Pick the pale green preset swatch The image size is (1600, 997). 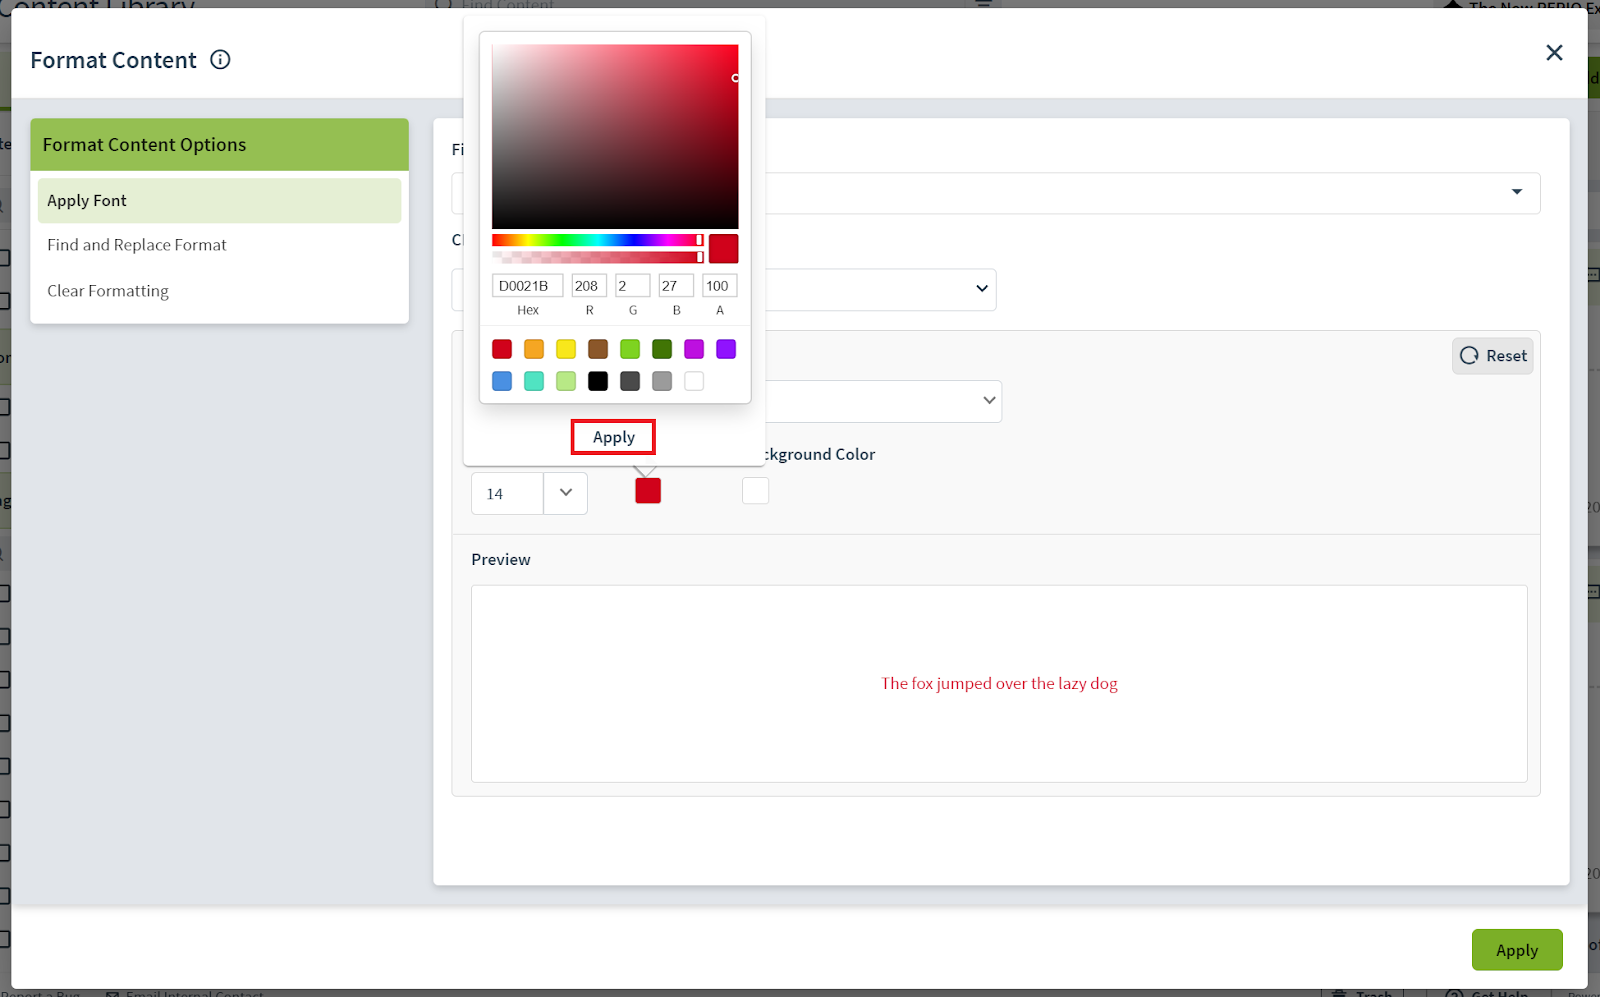(566, 381)
